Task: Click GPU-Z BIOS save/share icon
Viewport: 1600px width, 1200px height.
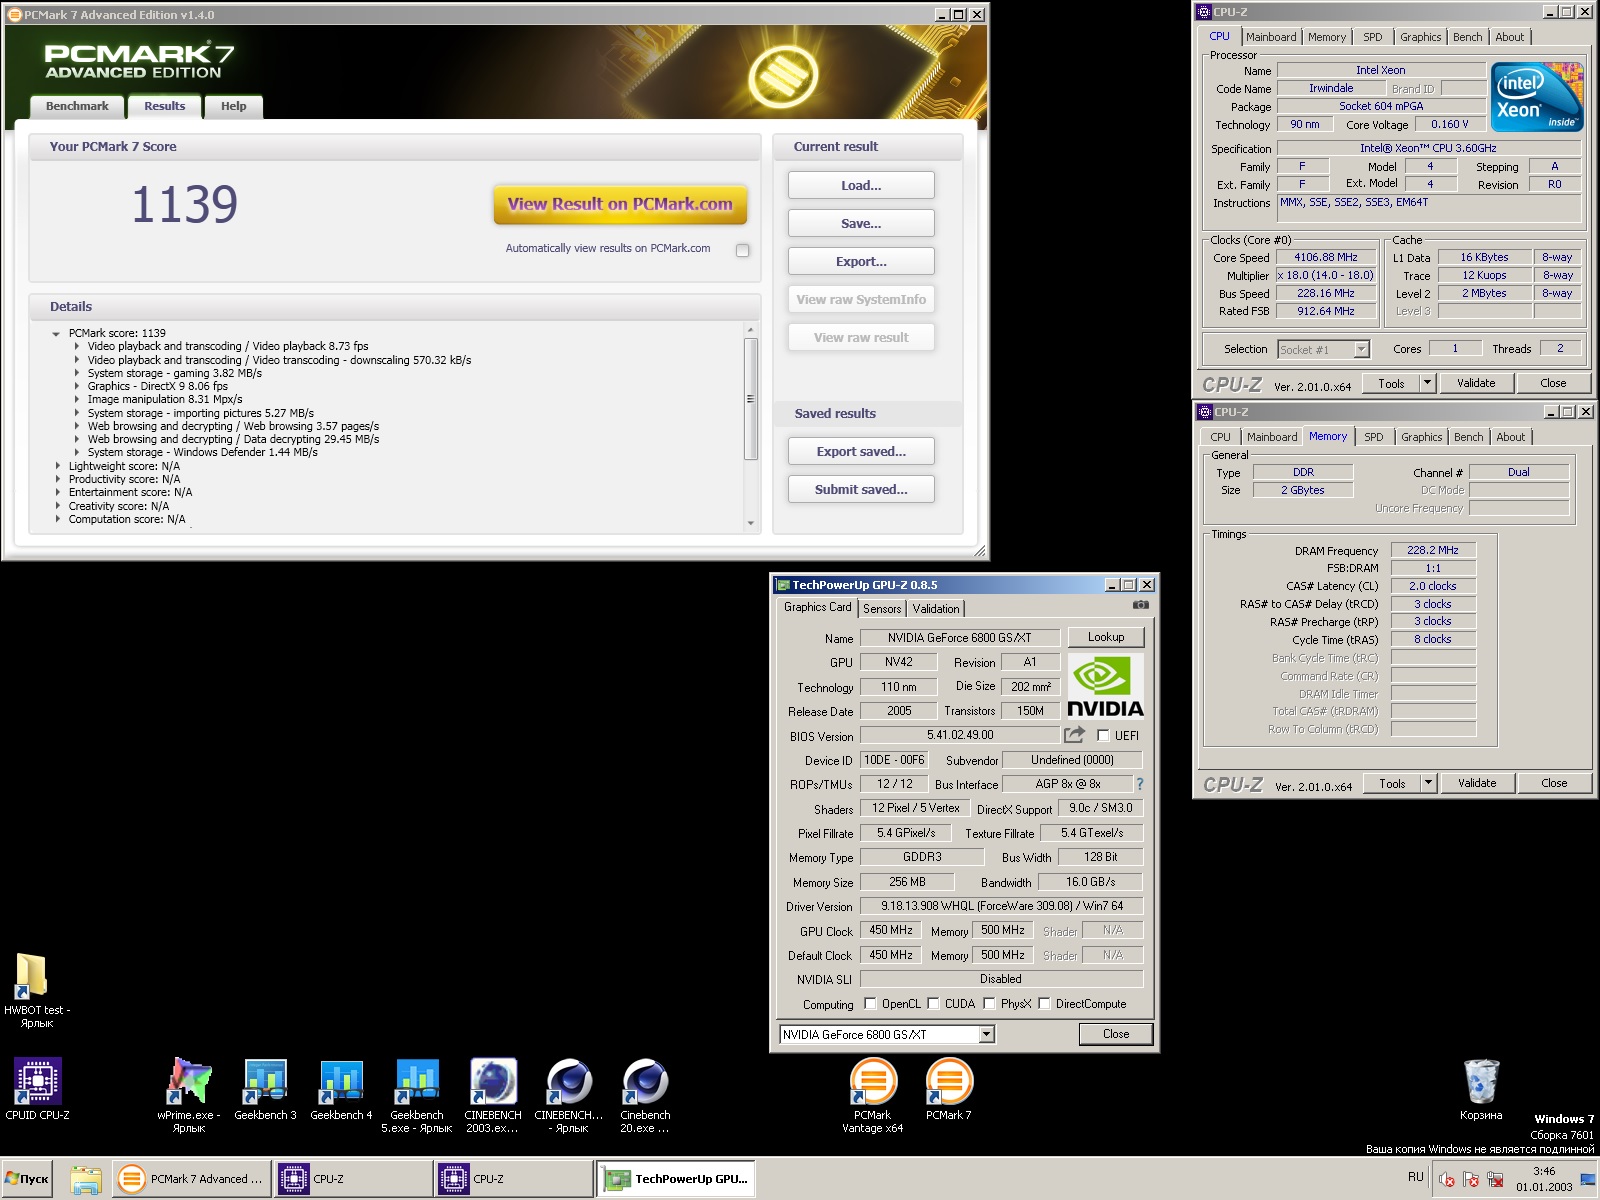Action: click(1074, 735)
